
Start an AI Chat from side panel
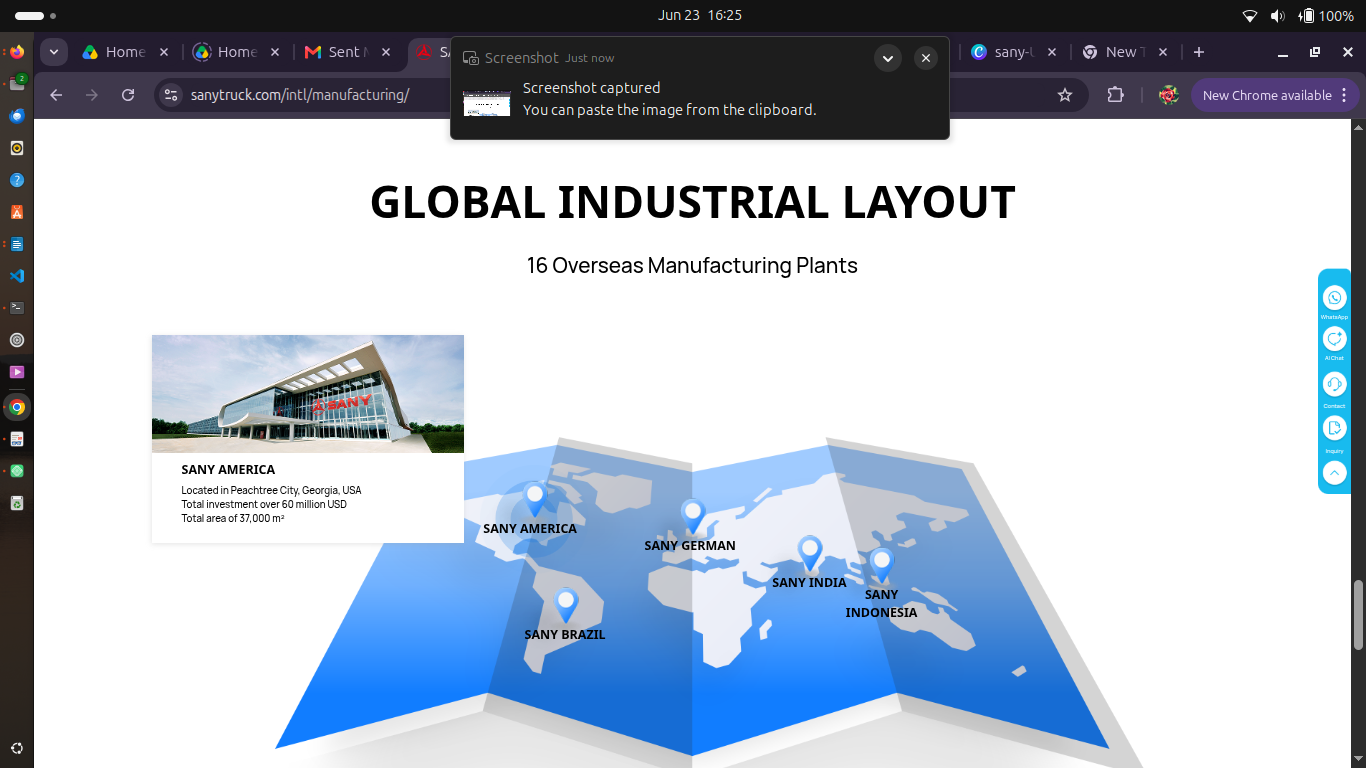(x=1334, y=339)
